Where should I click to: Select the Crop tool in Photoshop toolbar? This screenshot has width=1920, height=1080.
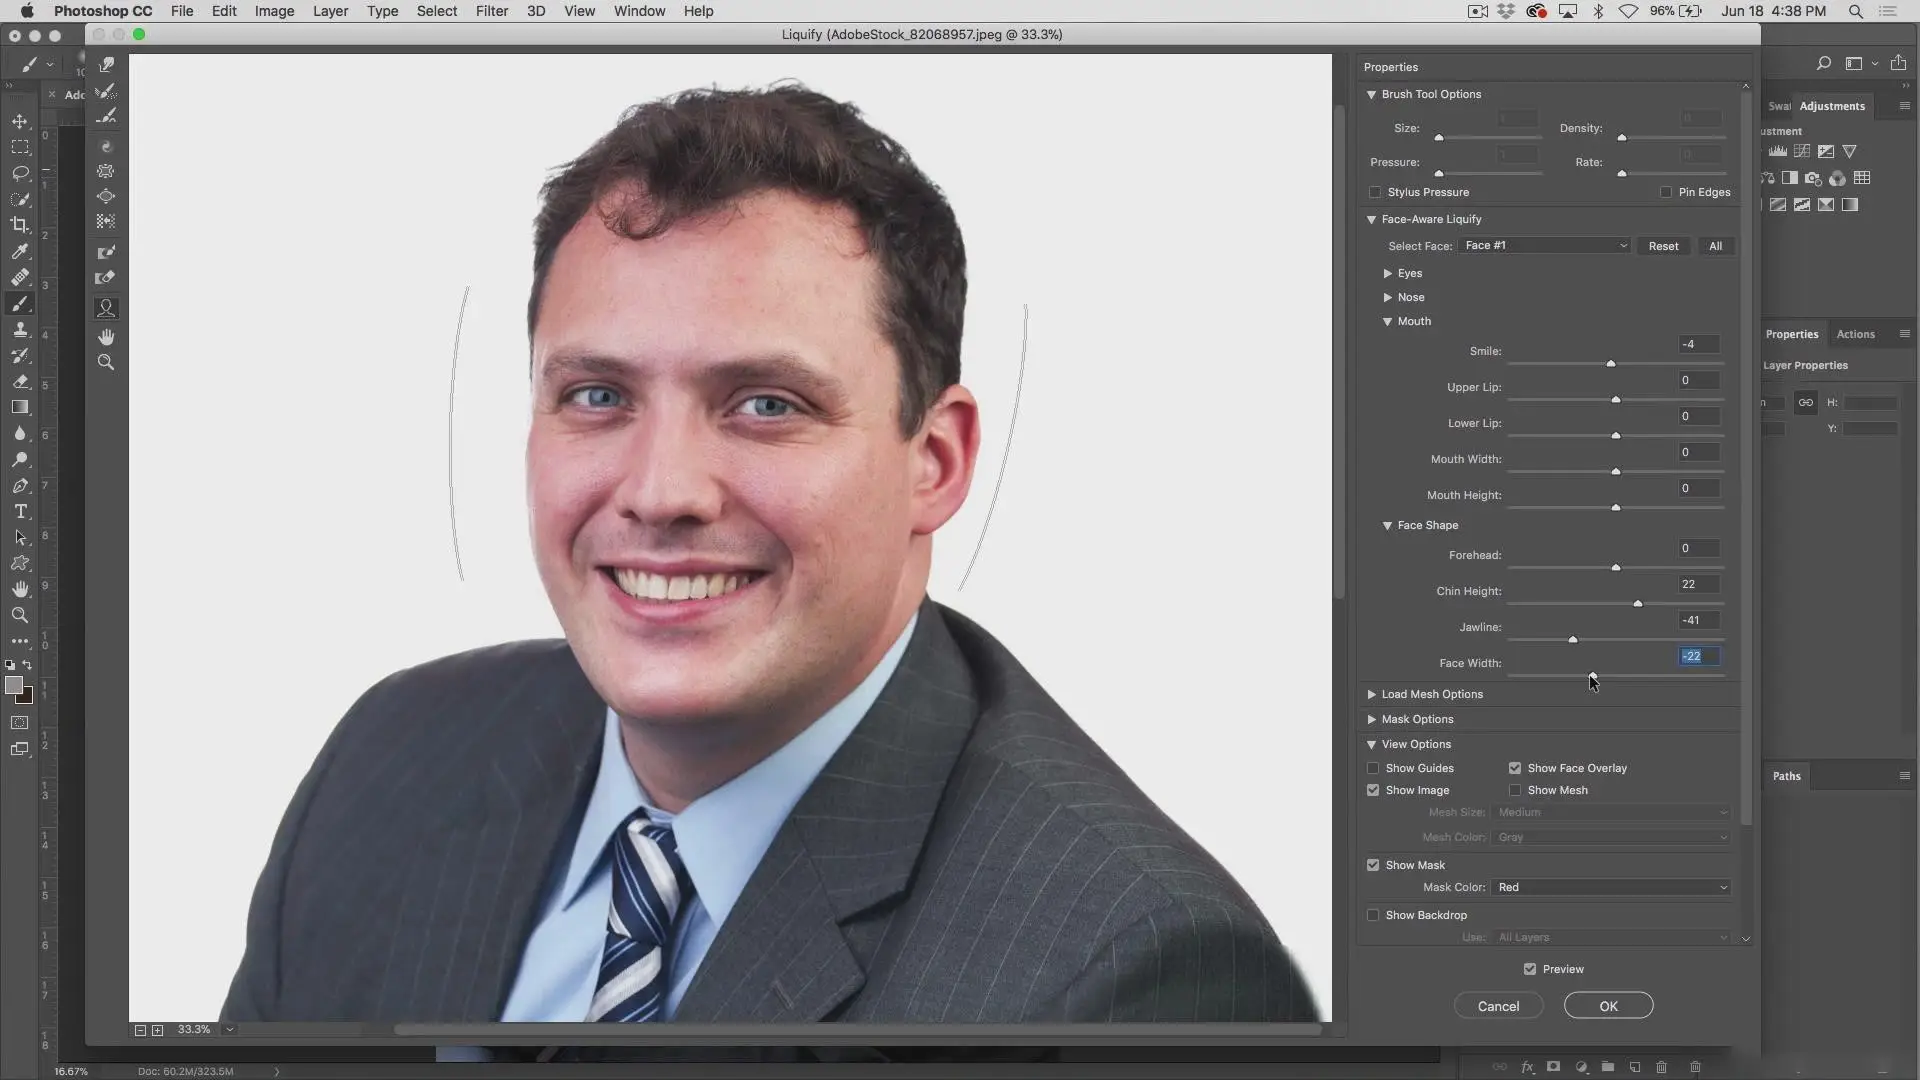pyautogui.click(x=20, y=225)
